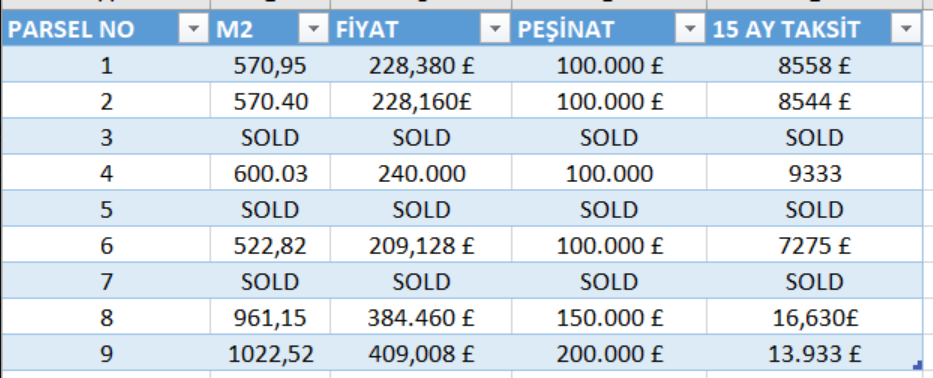The width and height of the screenshot is (933, 378).
Task: Open the M2 column filter dropdown
Action: pos(314,29)
